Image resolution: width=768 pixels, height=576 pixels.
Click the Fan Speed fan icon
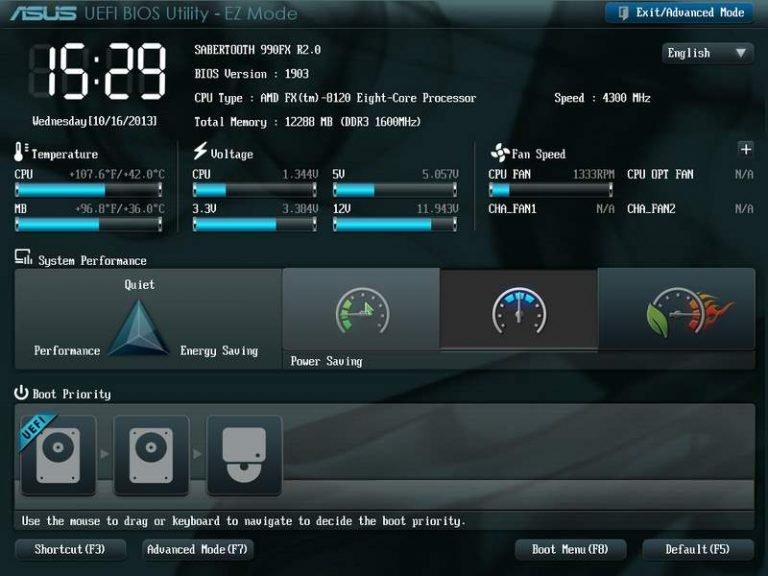pos(500,152)
